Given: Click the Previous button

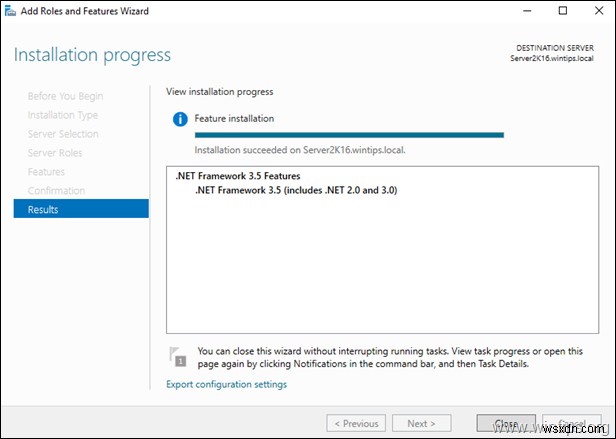Looking at the screenshot, I should click(356, 423).
